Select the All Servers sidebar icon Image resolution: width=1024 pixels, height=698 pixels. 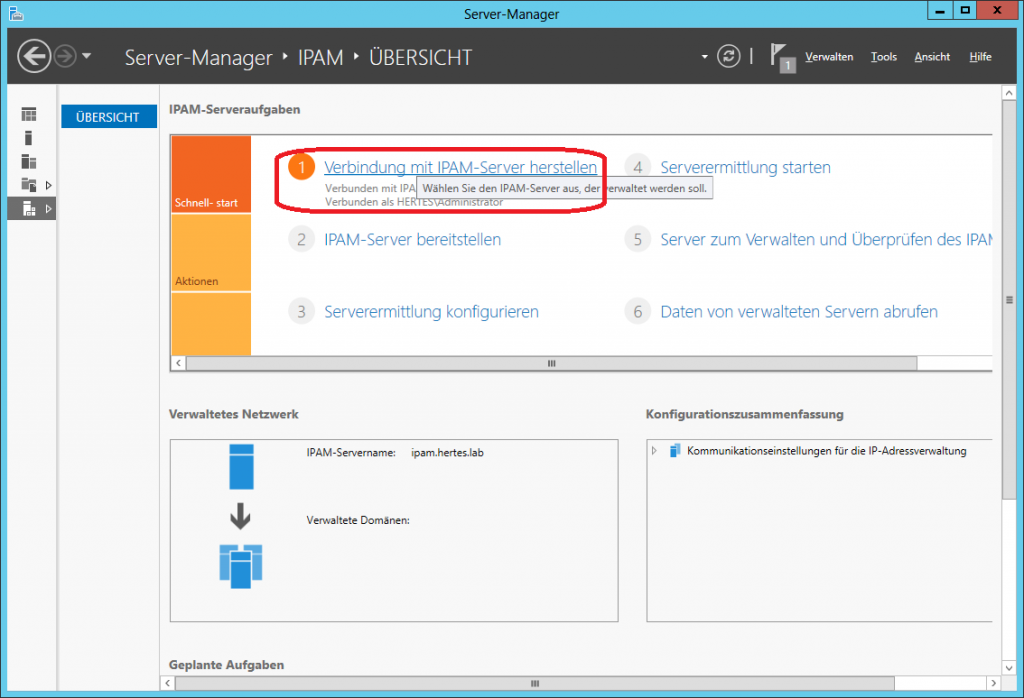29,161
